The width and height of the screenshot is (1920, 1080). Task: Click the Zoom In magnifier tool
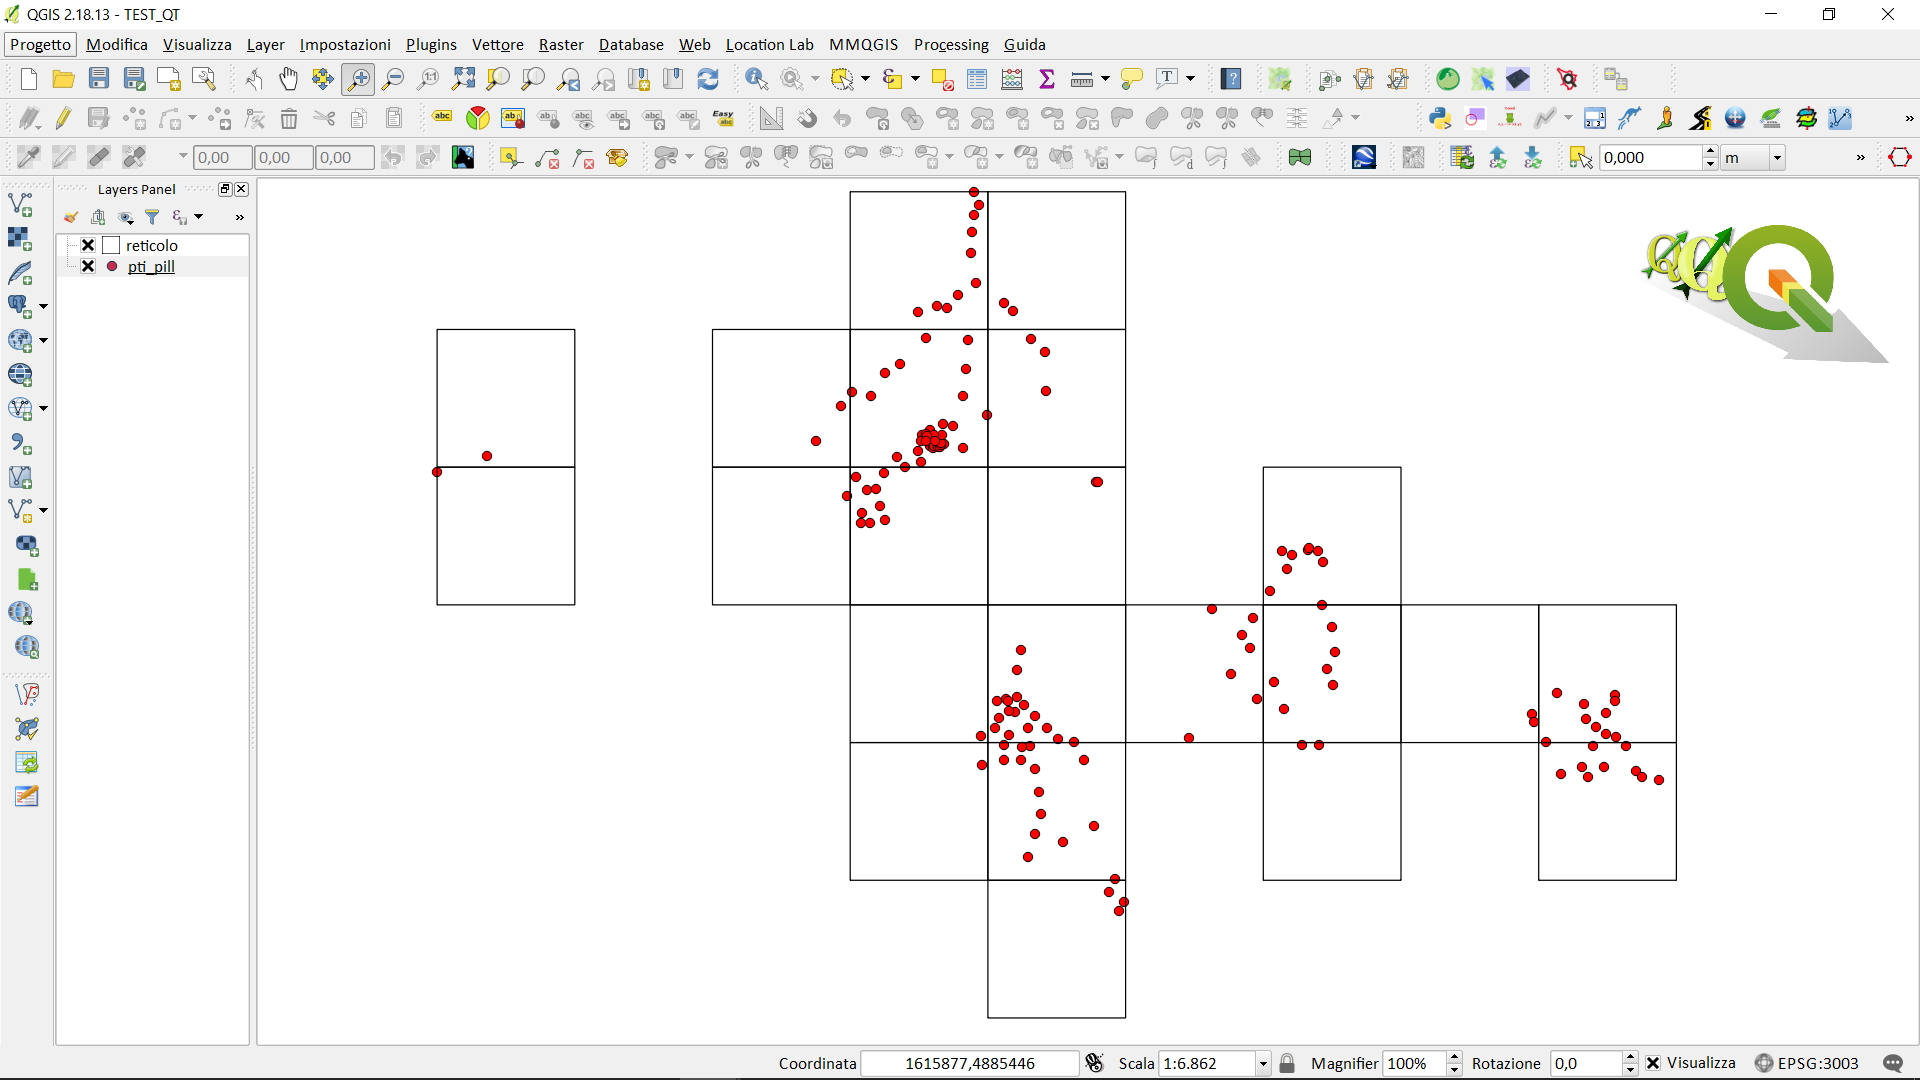point(358,79)
